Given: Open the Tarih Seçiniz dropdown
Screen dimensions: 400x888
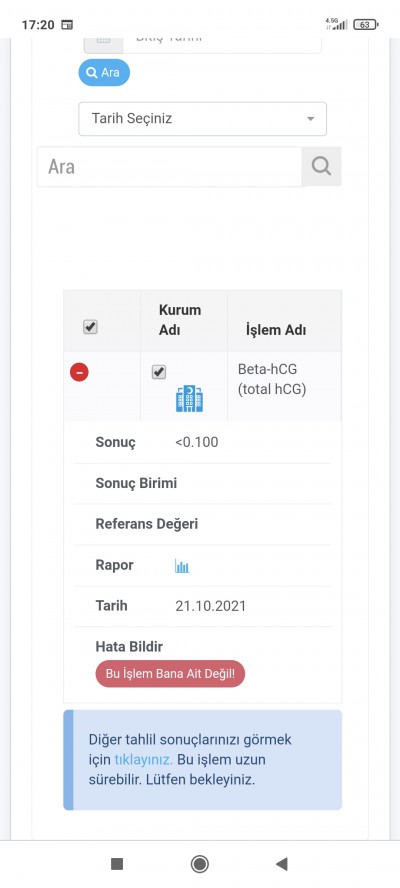Looking at the screenshot, I should [x=202, y=119].
